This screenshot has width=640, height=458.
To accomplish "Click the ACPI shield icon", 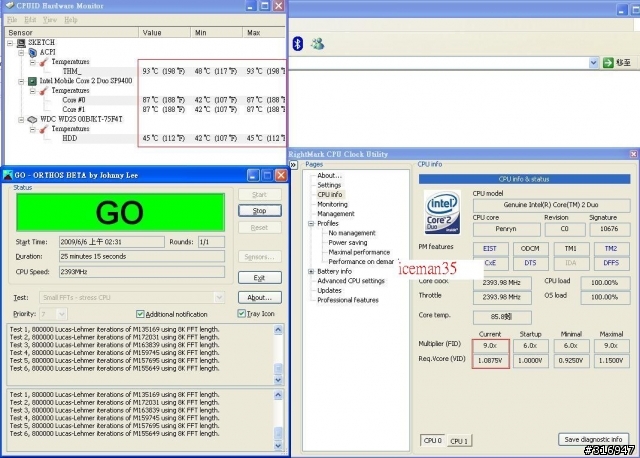I will click(x=33, y=52).
